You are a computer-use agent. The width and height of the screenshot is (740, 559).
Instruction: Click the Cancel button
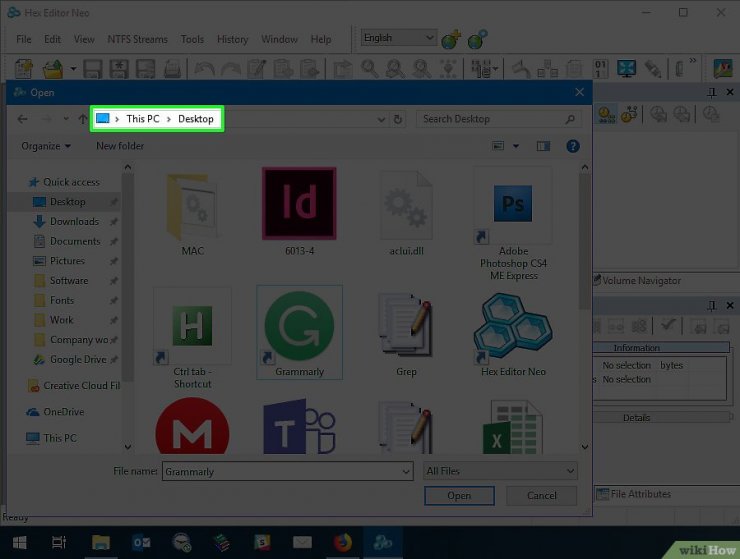(x=542, y=496)
